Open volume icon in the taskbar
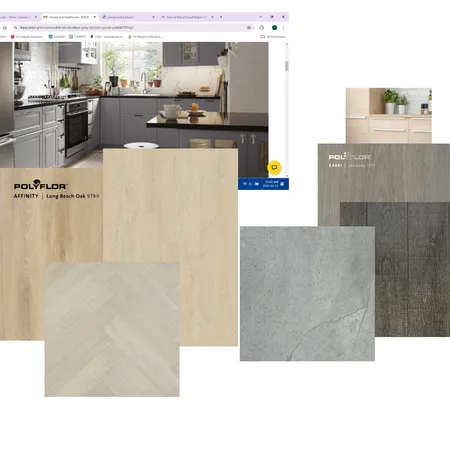The width and height of the screenshot is (450, 450). pos(250,184)
